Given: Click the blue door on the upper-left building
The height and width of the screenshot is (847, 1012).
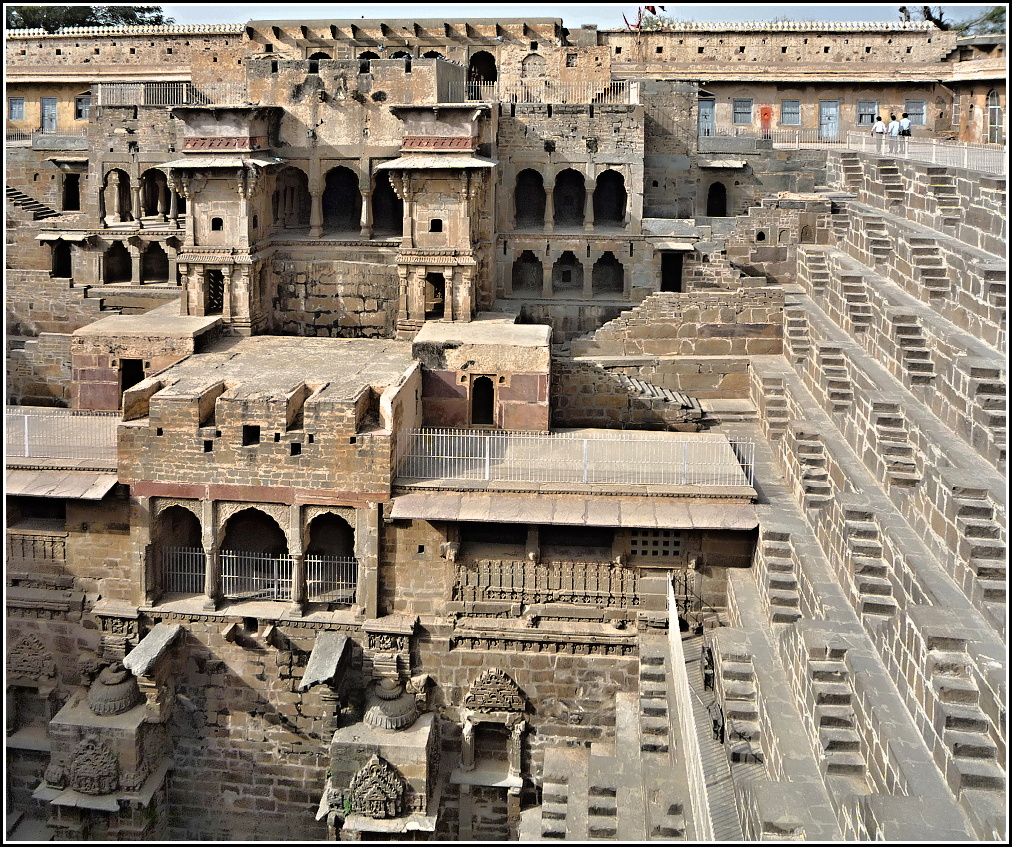Looking at the screenshot, I should (x=49, y=114).
